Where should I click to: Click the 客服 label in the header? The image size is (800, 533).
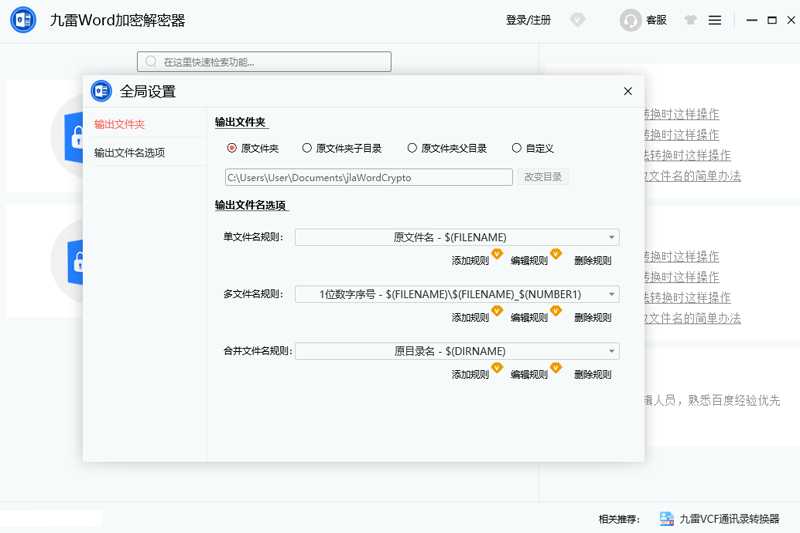pos(656,20)
